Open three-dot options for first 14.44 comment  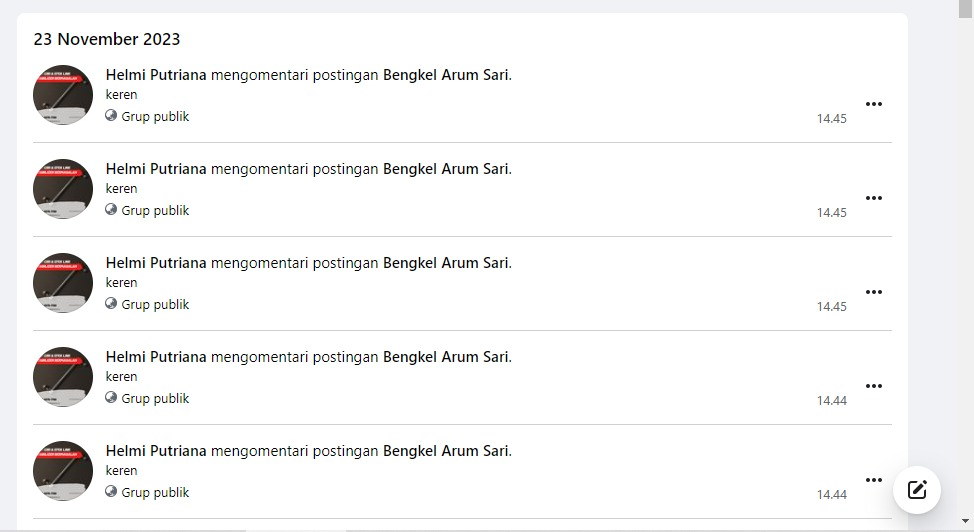pyautogui.click(x=873, y=386)
